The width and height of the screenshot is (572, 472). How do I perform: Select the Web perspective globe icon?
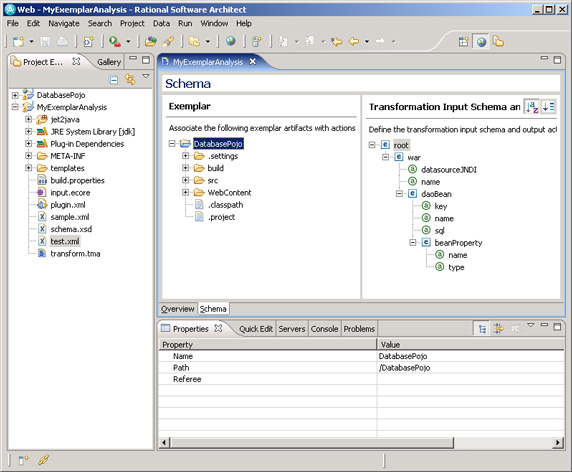tap(482, 42)
